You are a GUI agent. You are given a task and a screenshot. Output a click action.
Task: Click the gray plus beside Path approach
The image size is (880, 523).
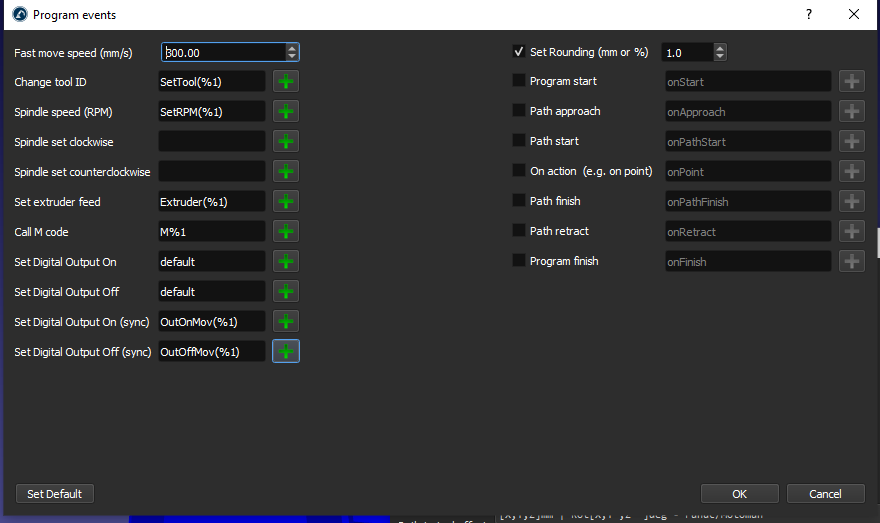point(851,111)
